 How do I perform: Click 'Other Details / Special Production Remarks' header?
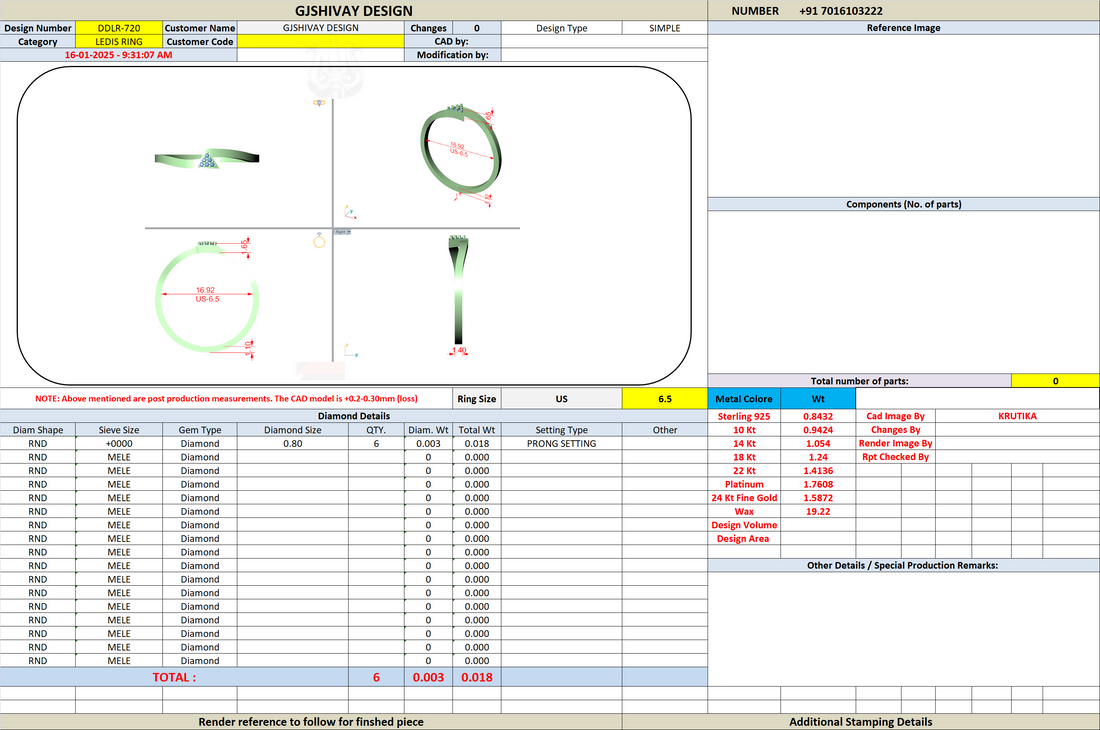[x=904, y=565]
